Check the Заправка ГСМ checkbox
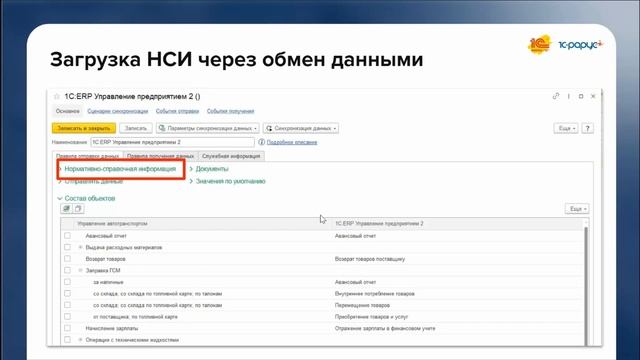Viewport: 640px width, 360px height. click(x=67, y=270)
